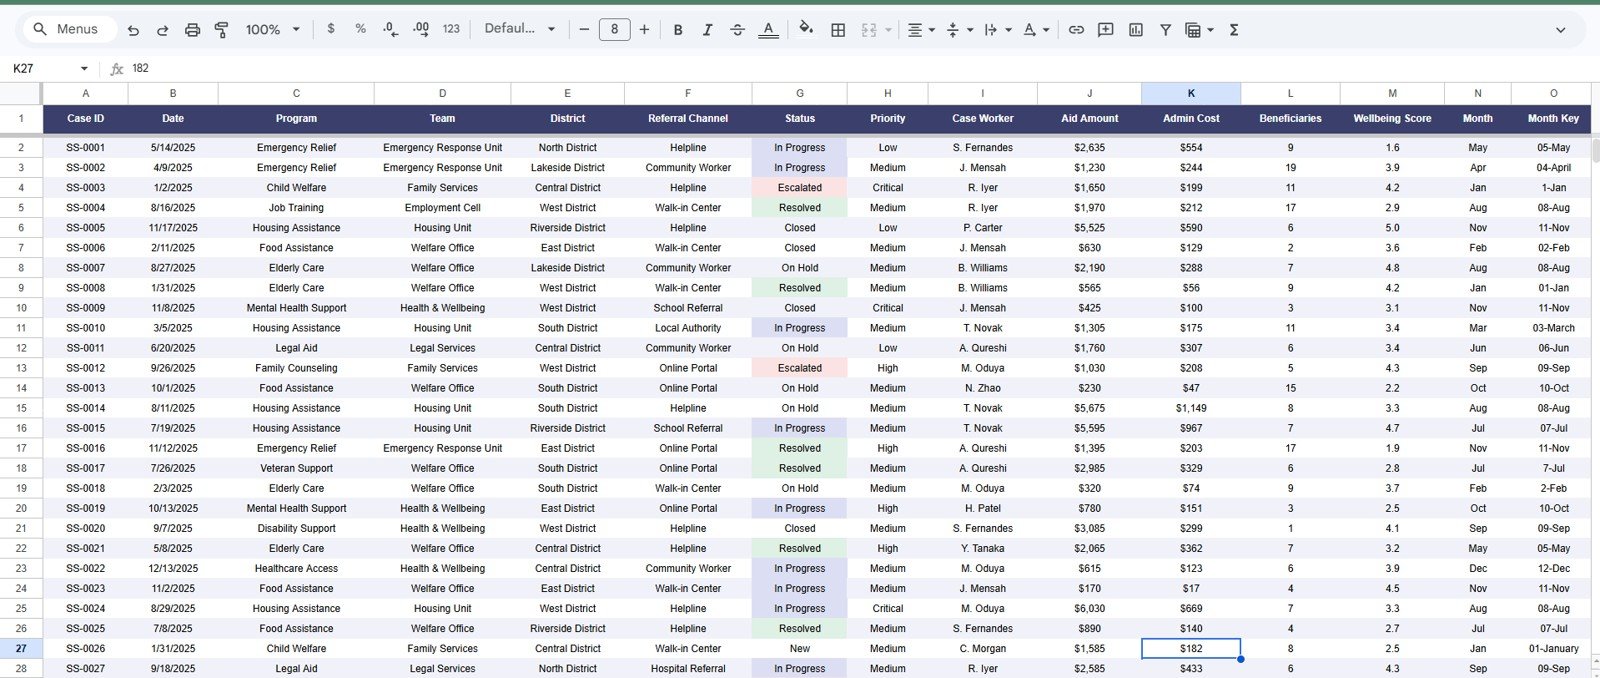Click case worker Y. Tanaka cell
The width and height of the screenshot is (1600, 678).
(x=983, y=548)
